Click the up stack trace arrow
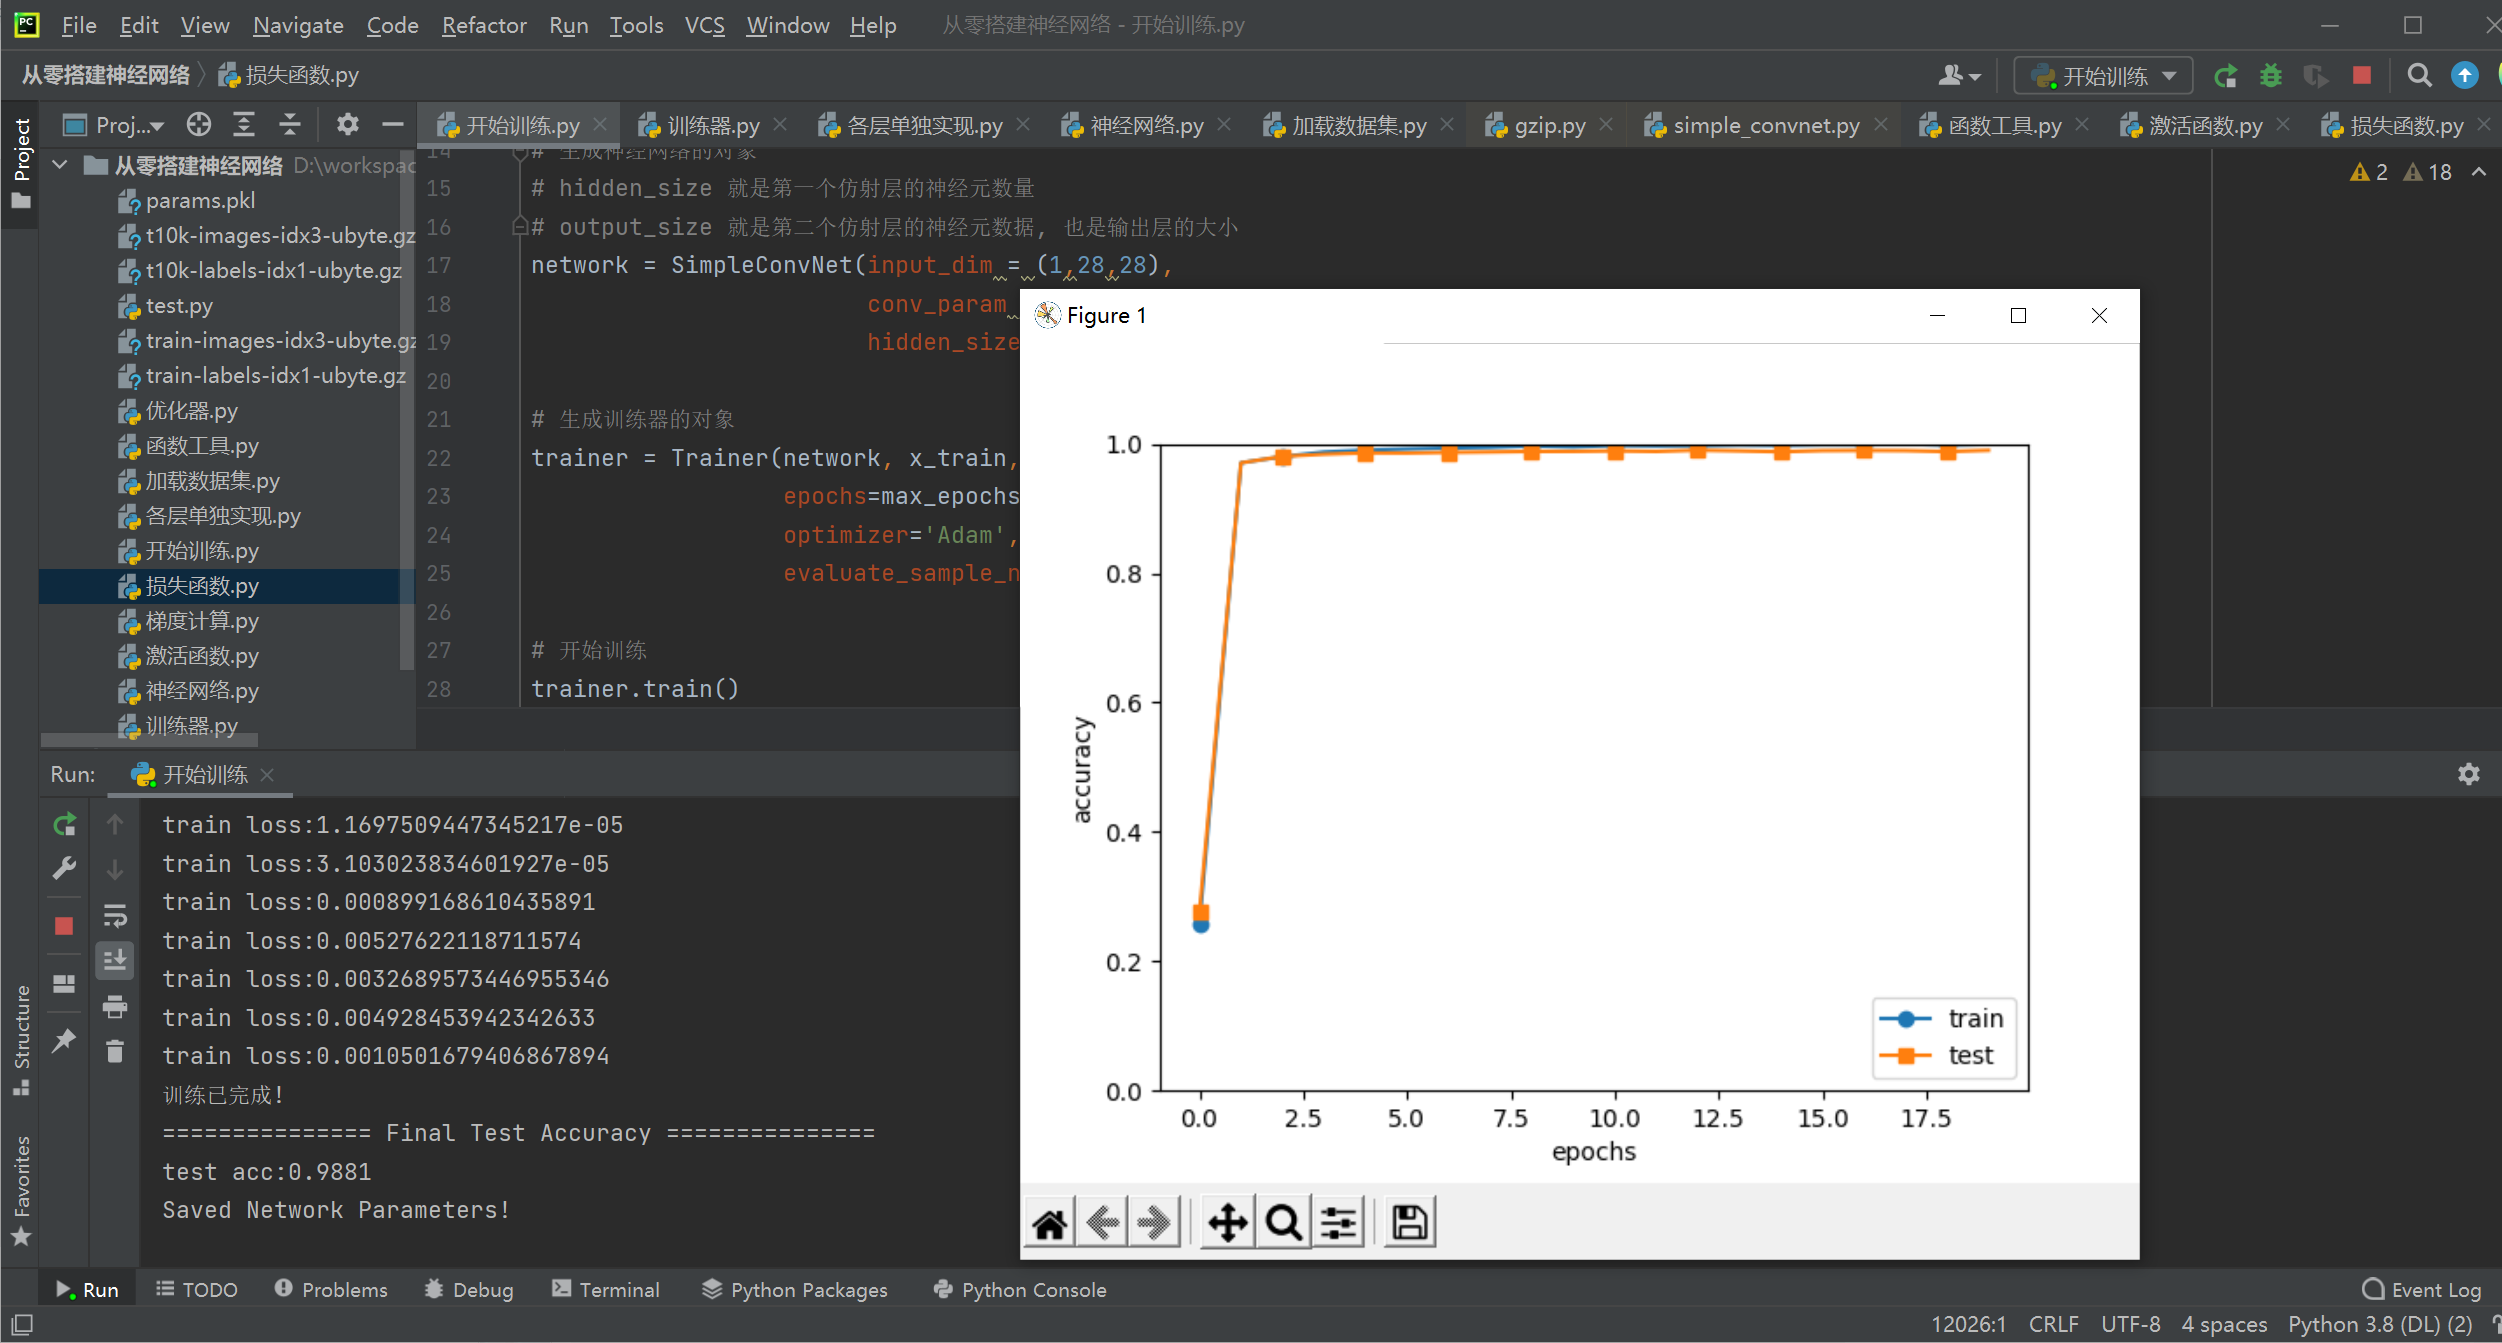This screenshot has height=1343, width=2502. click(x=115, y=825)
